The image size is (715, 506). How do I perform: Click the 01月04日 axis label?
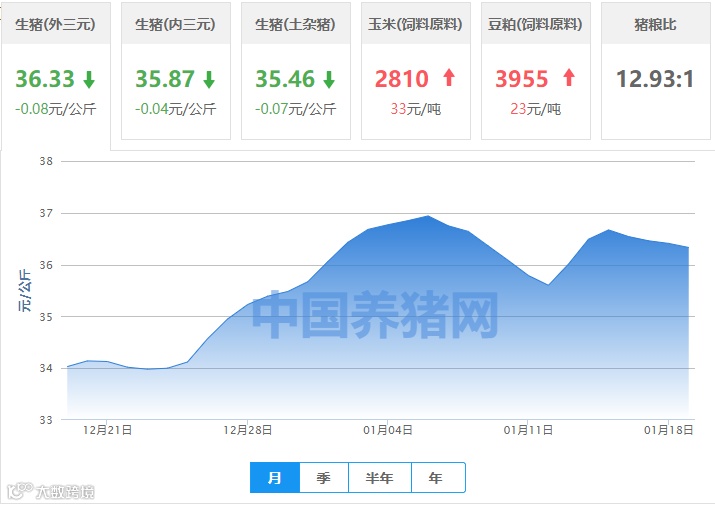coord(388,430)
